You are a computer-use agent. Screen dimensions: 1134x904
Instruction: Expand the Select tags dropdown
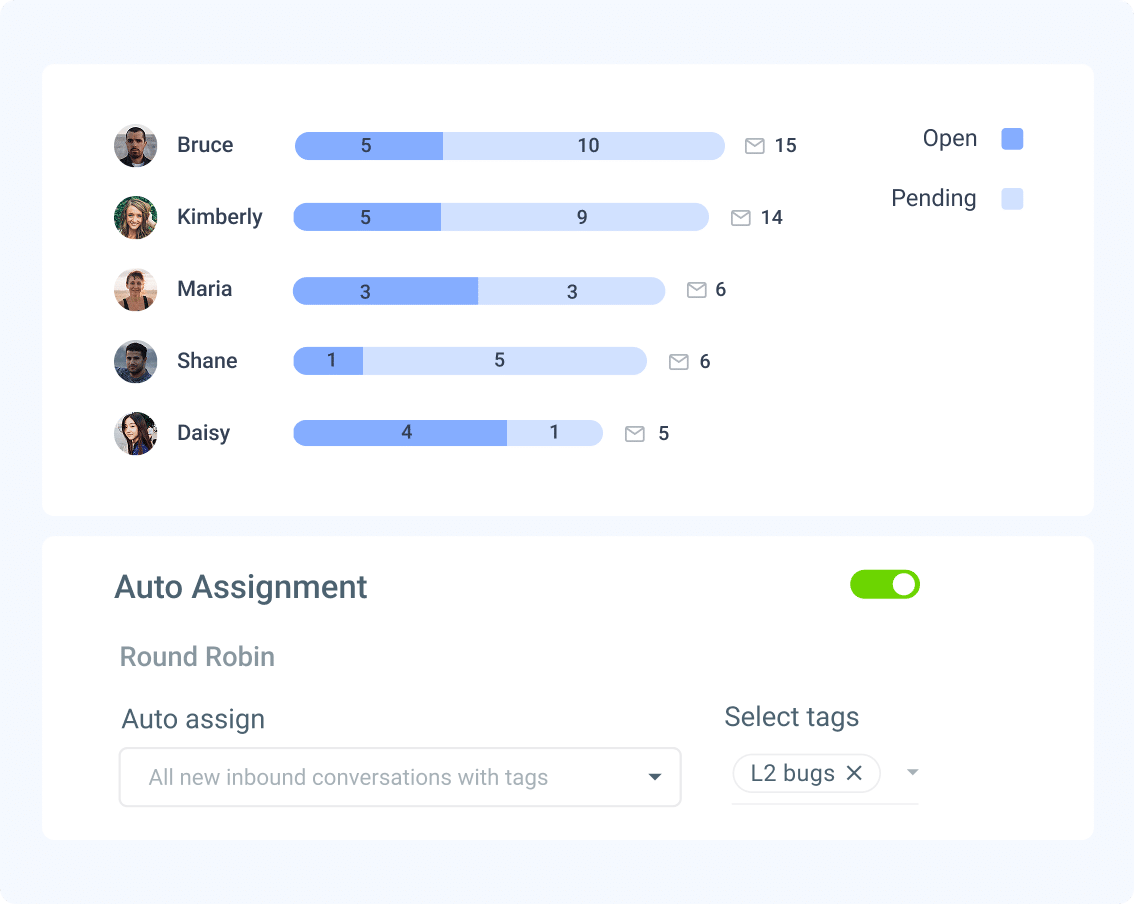pyautogui.click(x=911, y=772)
